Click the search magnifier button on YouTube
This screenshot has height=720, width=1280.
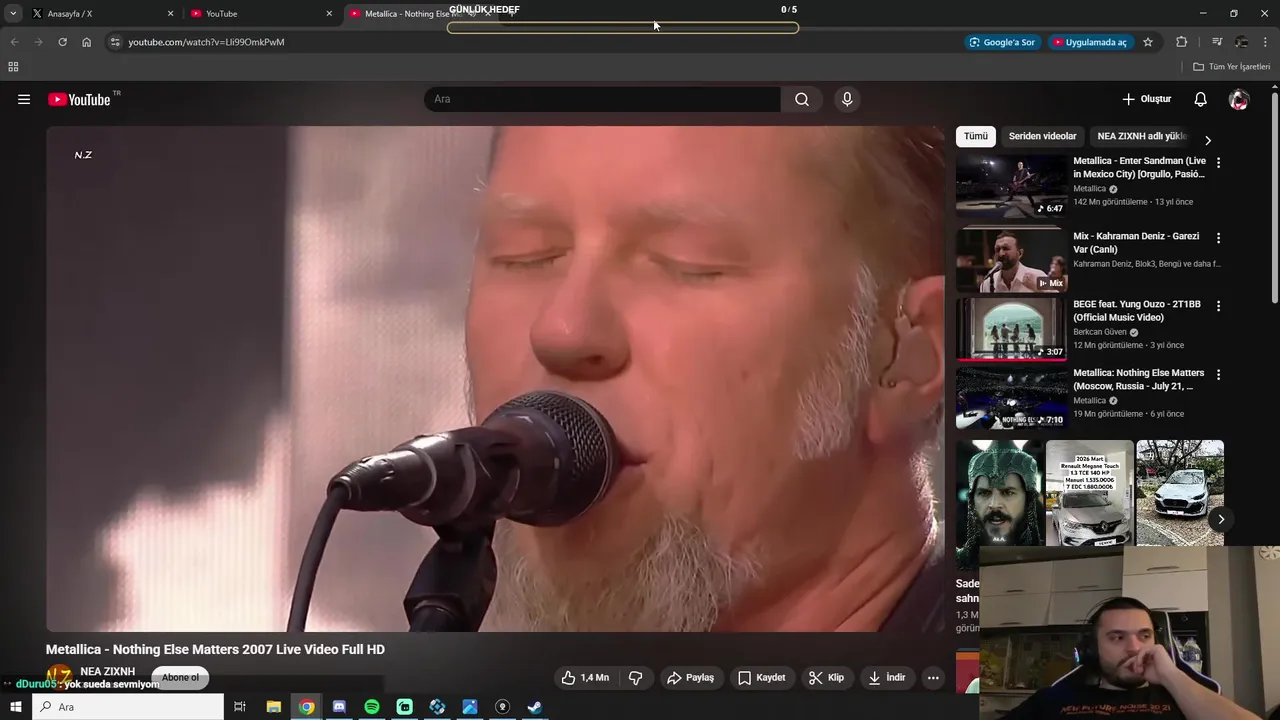802,99
